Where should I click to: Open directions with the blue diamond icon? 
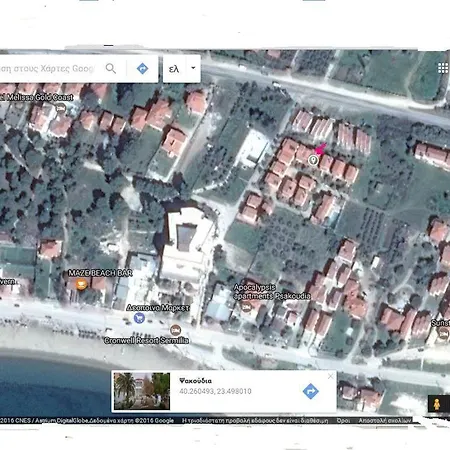click(x=142, y=69)
